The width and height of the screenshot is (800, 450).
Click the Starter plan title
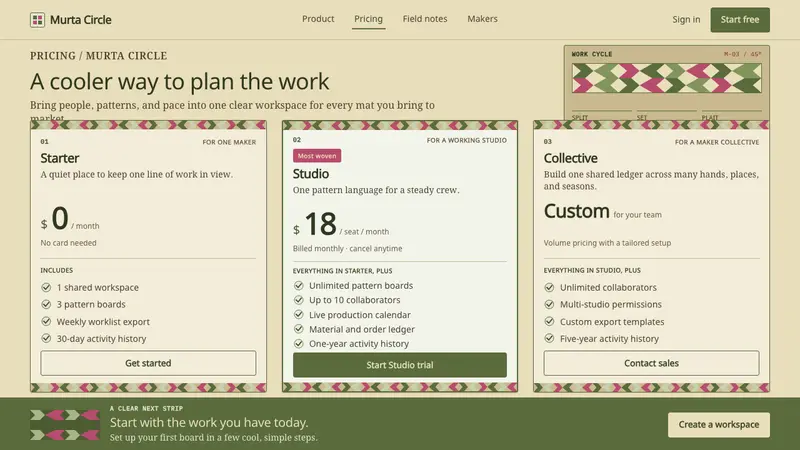pyautogui.click(x=60, y=158)
